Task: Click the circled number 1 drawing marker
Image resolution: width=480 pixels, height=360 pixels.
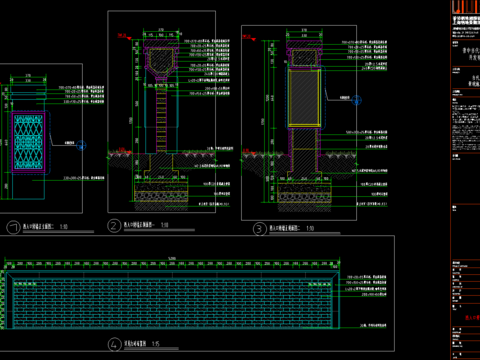Action: click(x=14, y=227)
